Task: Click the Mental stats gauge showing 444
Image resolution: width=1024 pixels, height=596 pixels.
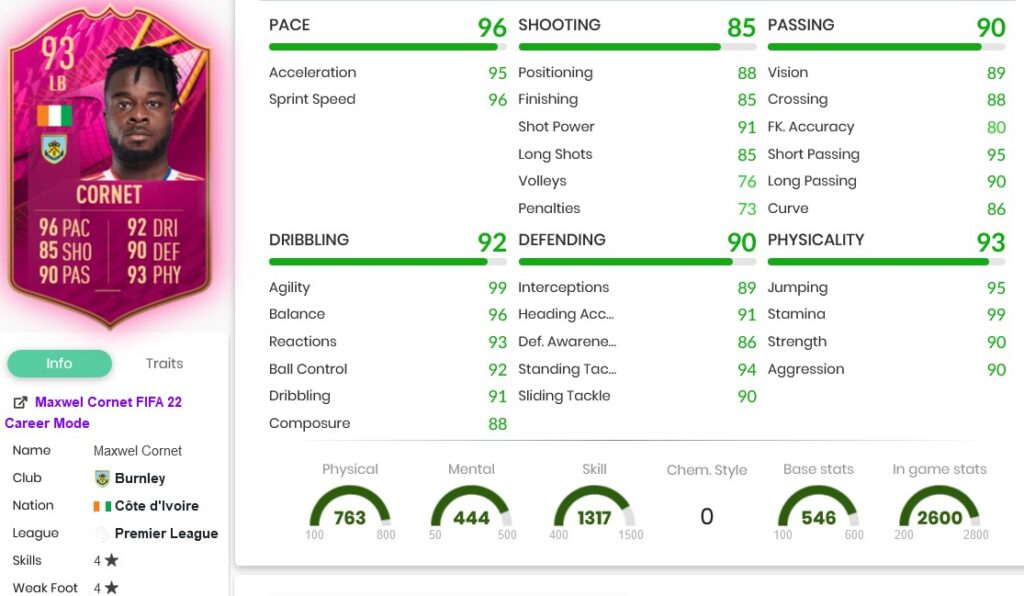Action: (471, 515)
